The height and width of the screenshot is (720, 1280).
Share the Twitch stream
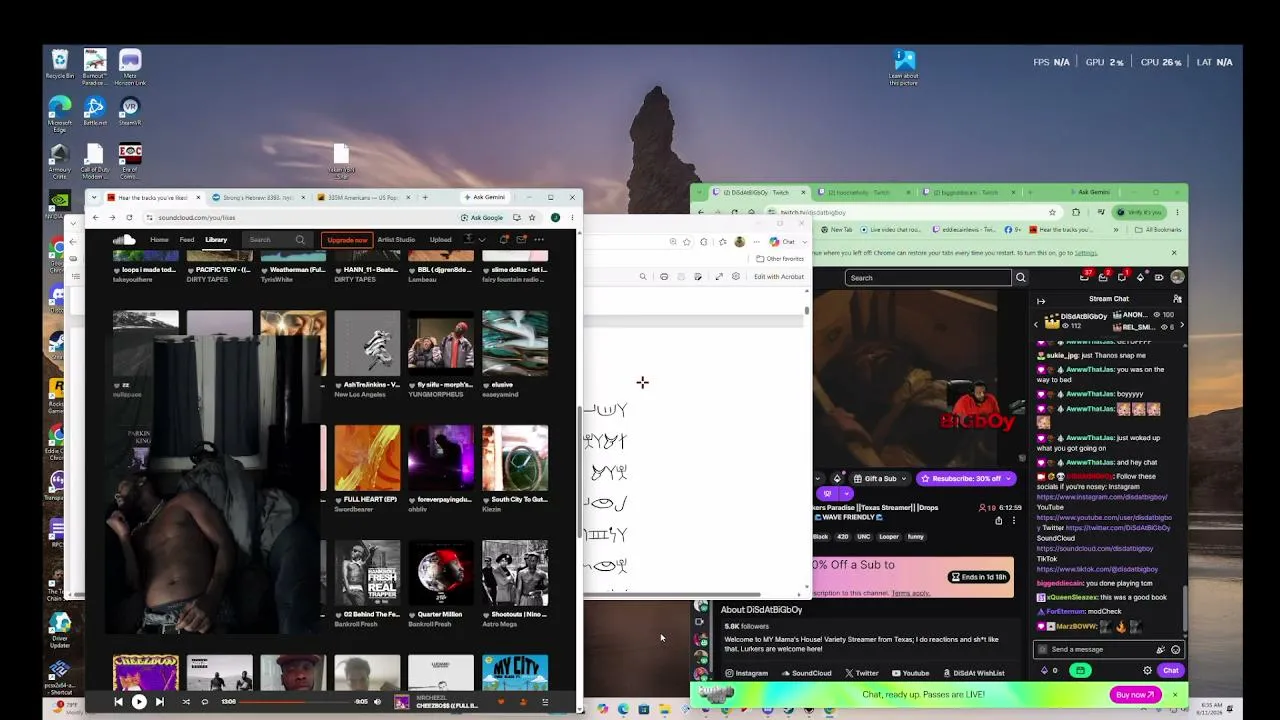click(998, 520)
